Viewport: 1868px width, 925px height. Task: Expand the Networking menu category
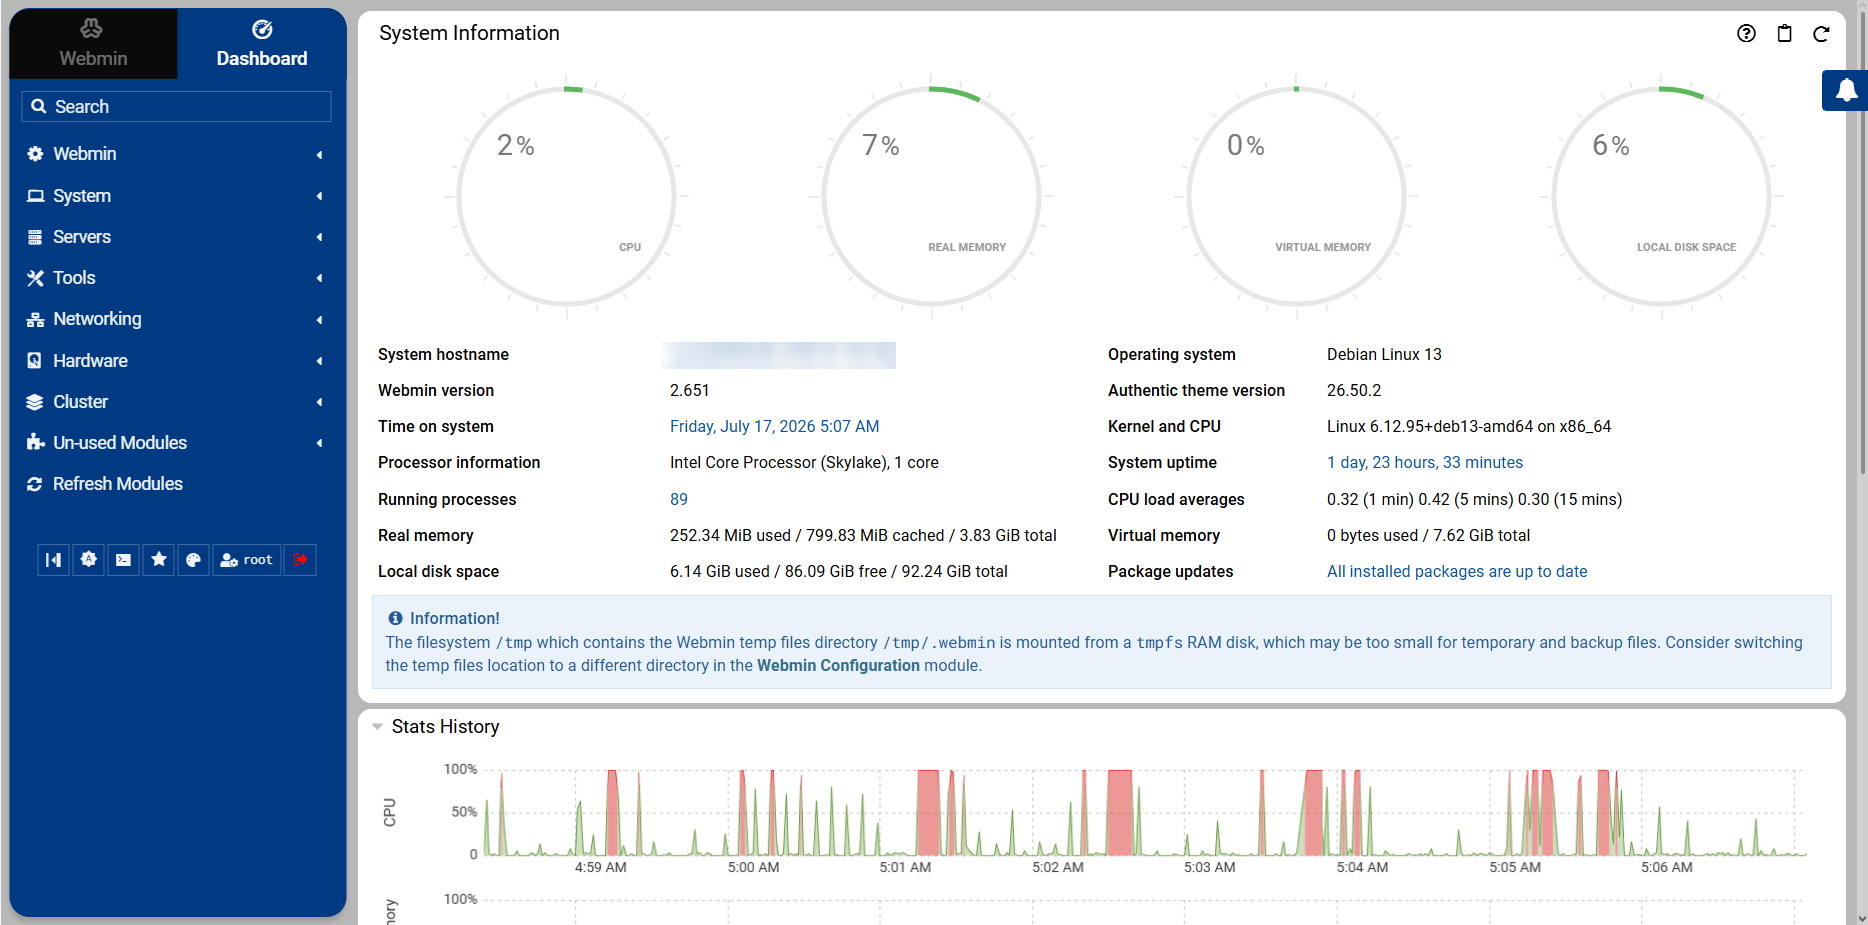click(x=177, y=319)
